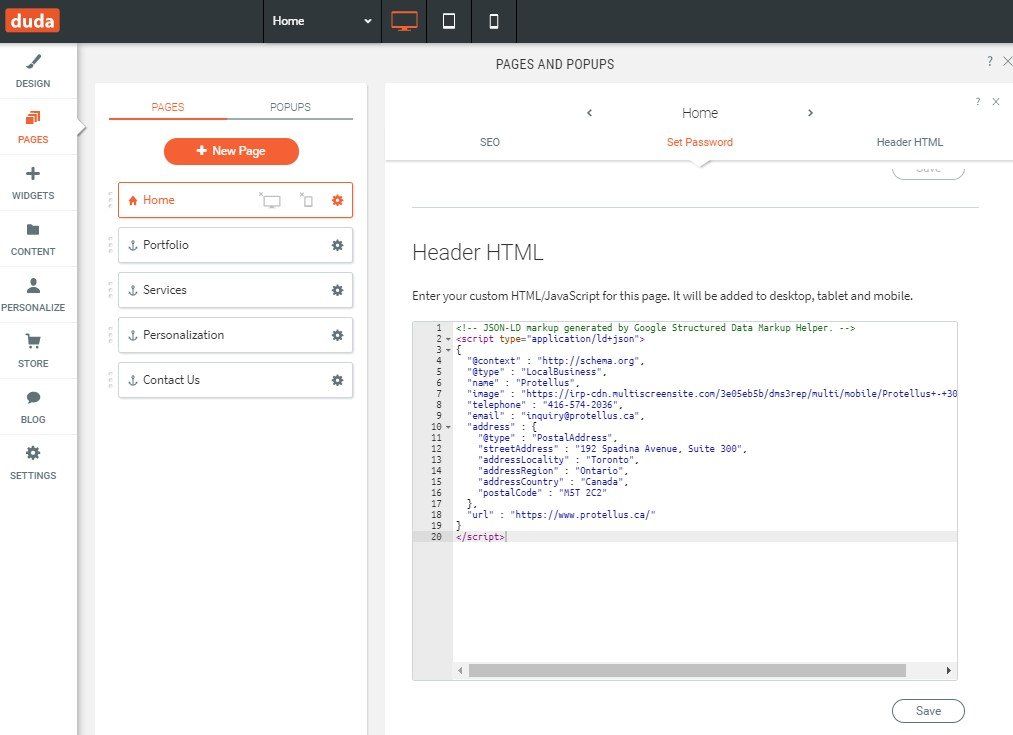Viewport: 1013px width, 735px height.
Task: Select the Pages tab
Action: point(168,107)
